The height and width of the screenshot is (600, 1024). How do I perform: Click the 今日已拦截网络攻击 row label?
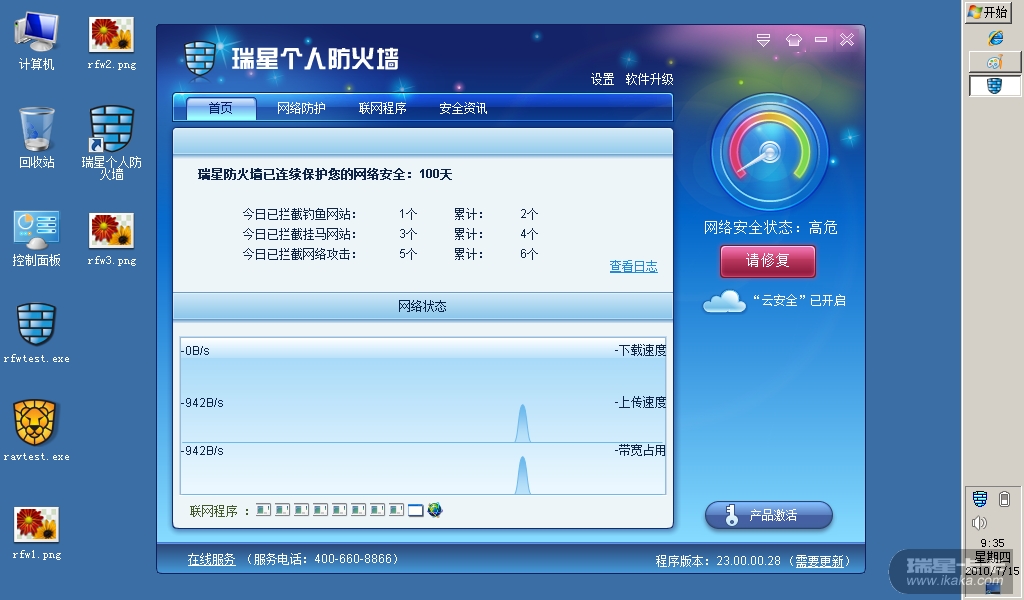point(299,254)
